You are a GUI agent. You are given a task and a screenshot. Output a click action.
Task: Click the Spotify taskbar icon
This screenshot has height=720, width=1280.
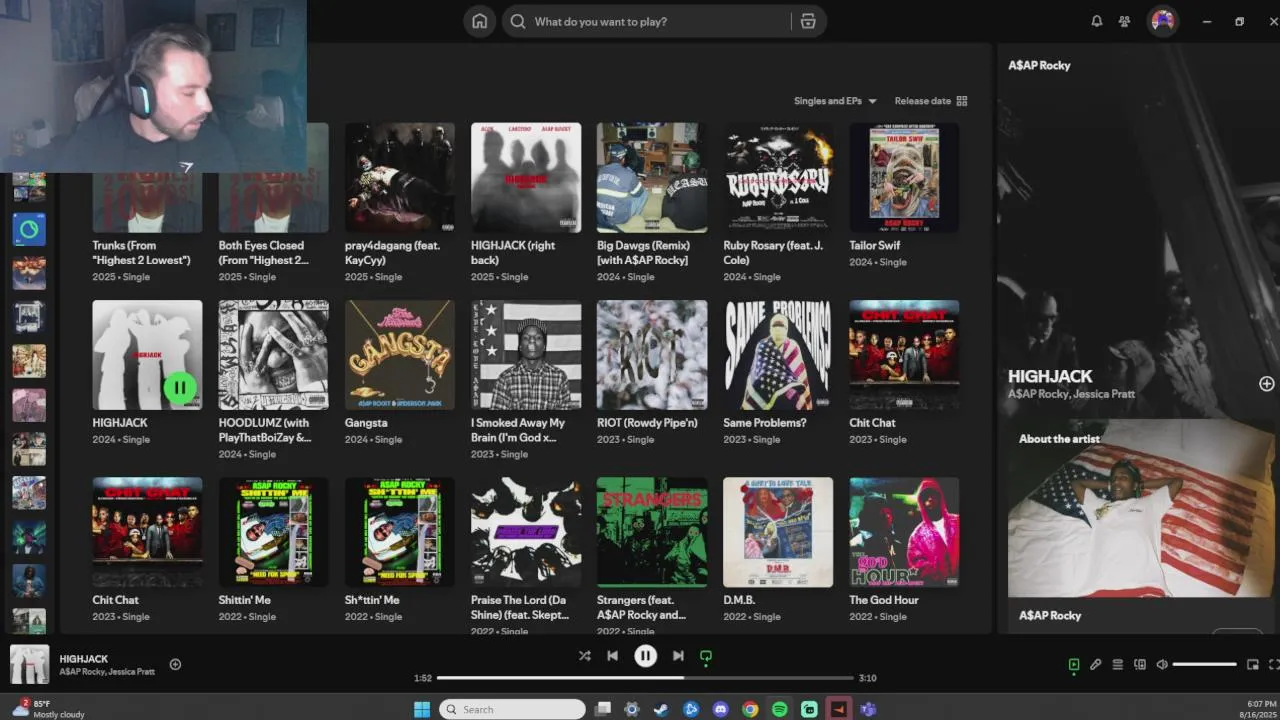[x=779, y=709]
